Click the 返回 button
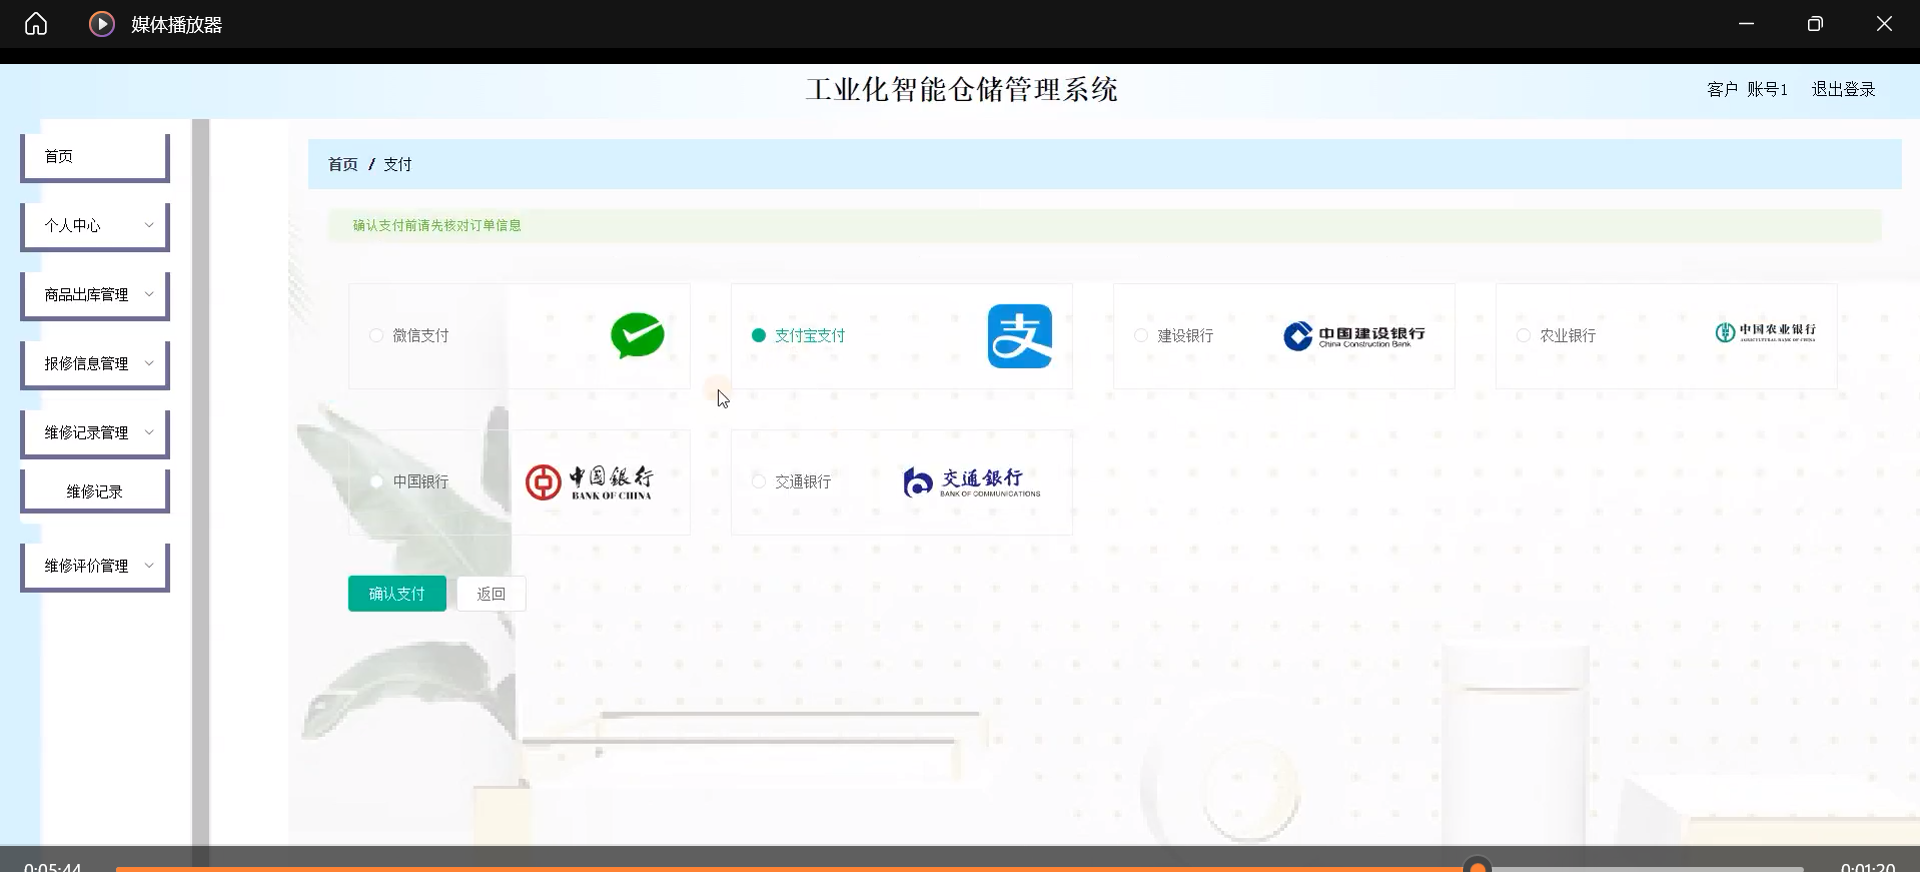Image resolution: width=1920 pixels, height=872 pixels. tap(491, 593)
